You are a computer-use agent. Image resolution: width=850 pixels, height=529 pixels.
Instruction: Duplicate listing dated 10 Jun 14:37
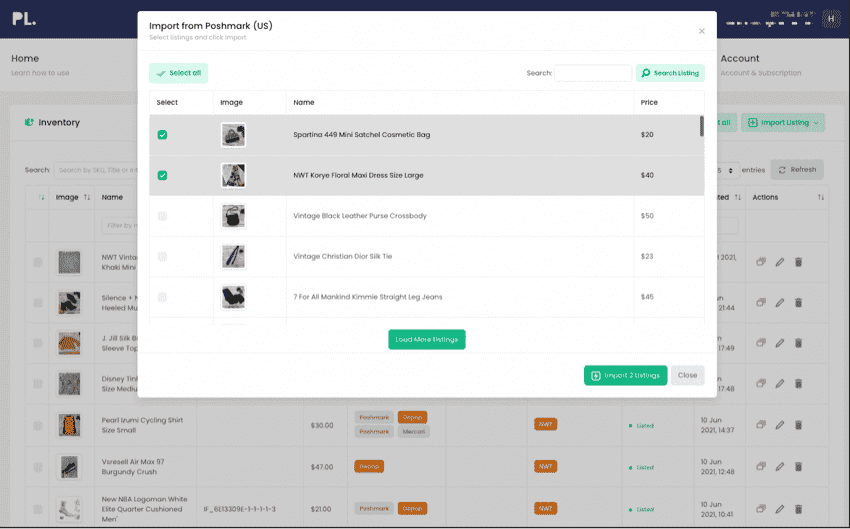coord(761,425)
